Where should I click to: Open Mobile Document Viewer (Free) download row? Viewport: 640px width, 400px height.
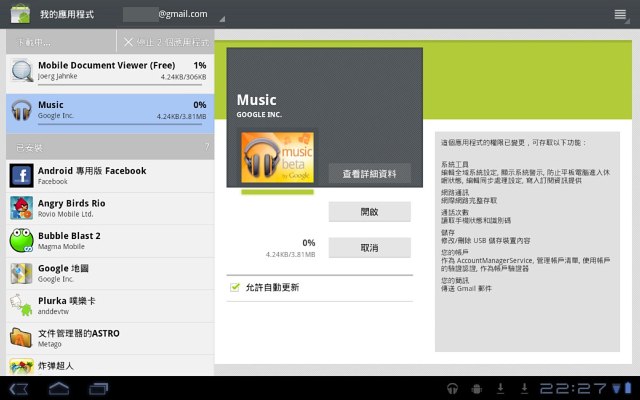[110, 73]
